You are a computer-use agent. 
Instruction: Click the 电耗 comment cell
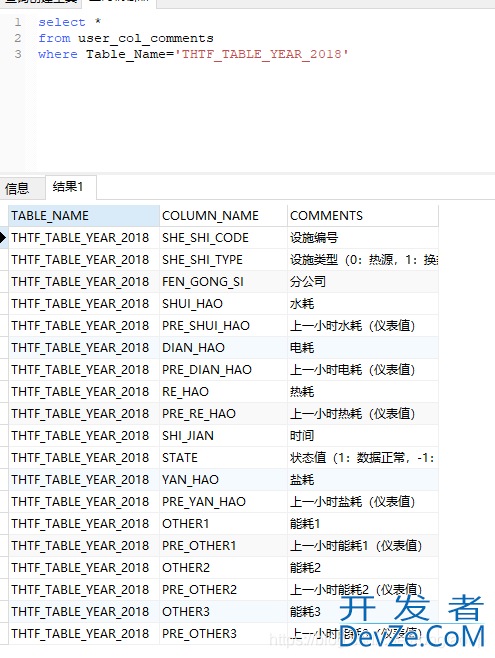click(x=363, y=348)
